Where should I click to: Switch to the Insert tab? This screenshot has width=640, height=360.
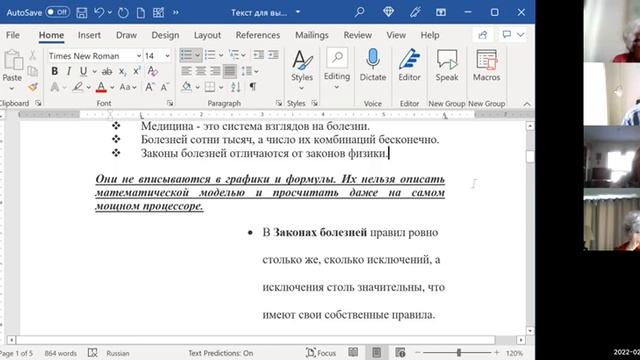pos(89,35)
